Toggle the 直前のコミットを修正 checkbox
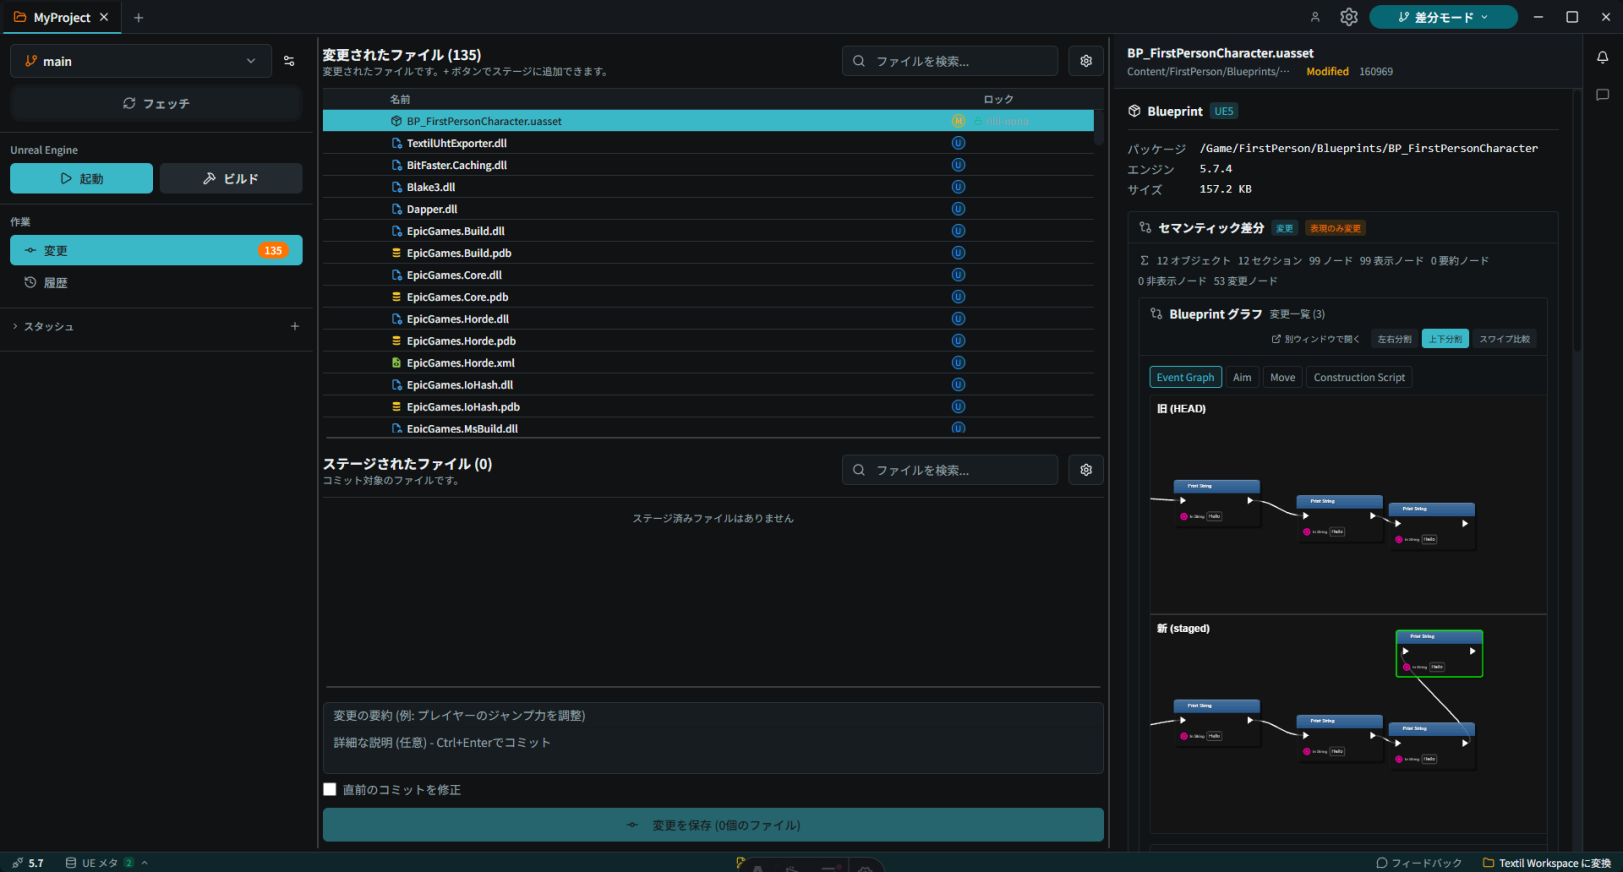The width and height of the screenshot is (1623, 872). 330,789
